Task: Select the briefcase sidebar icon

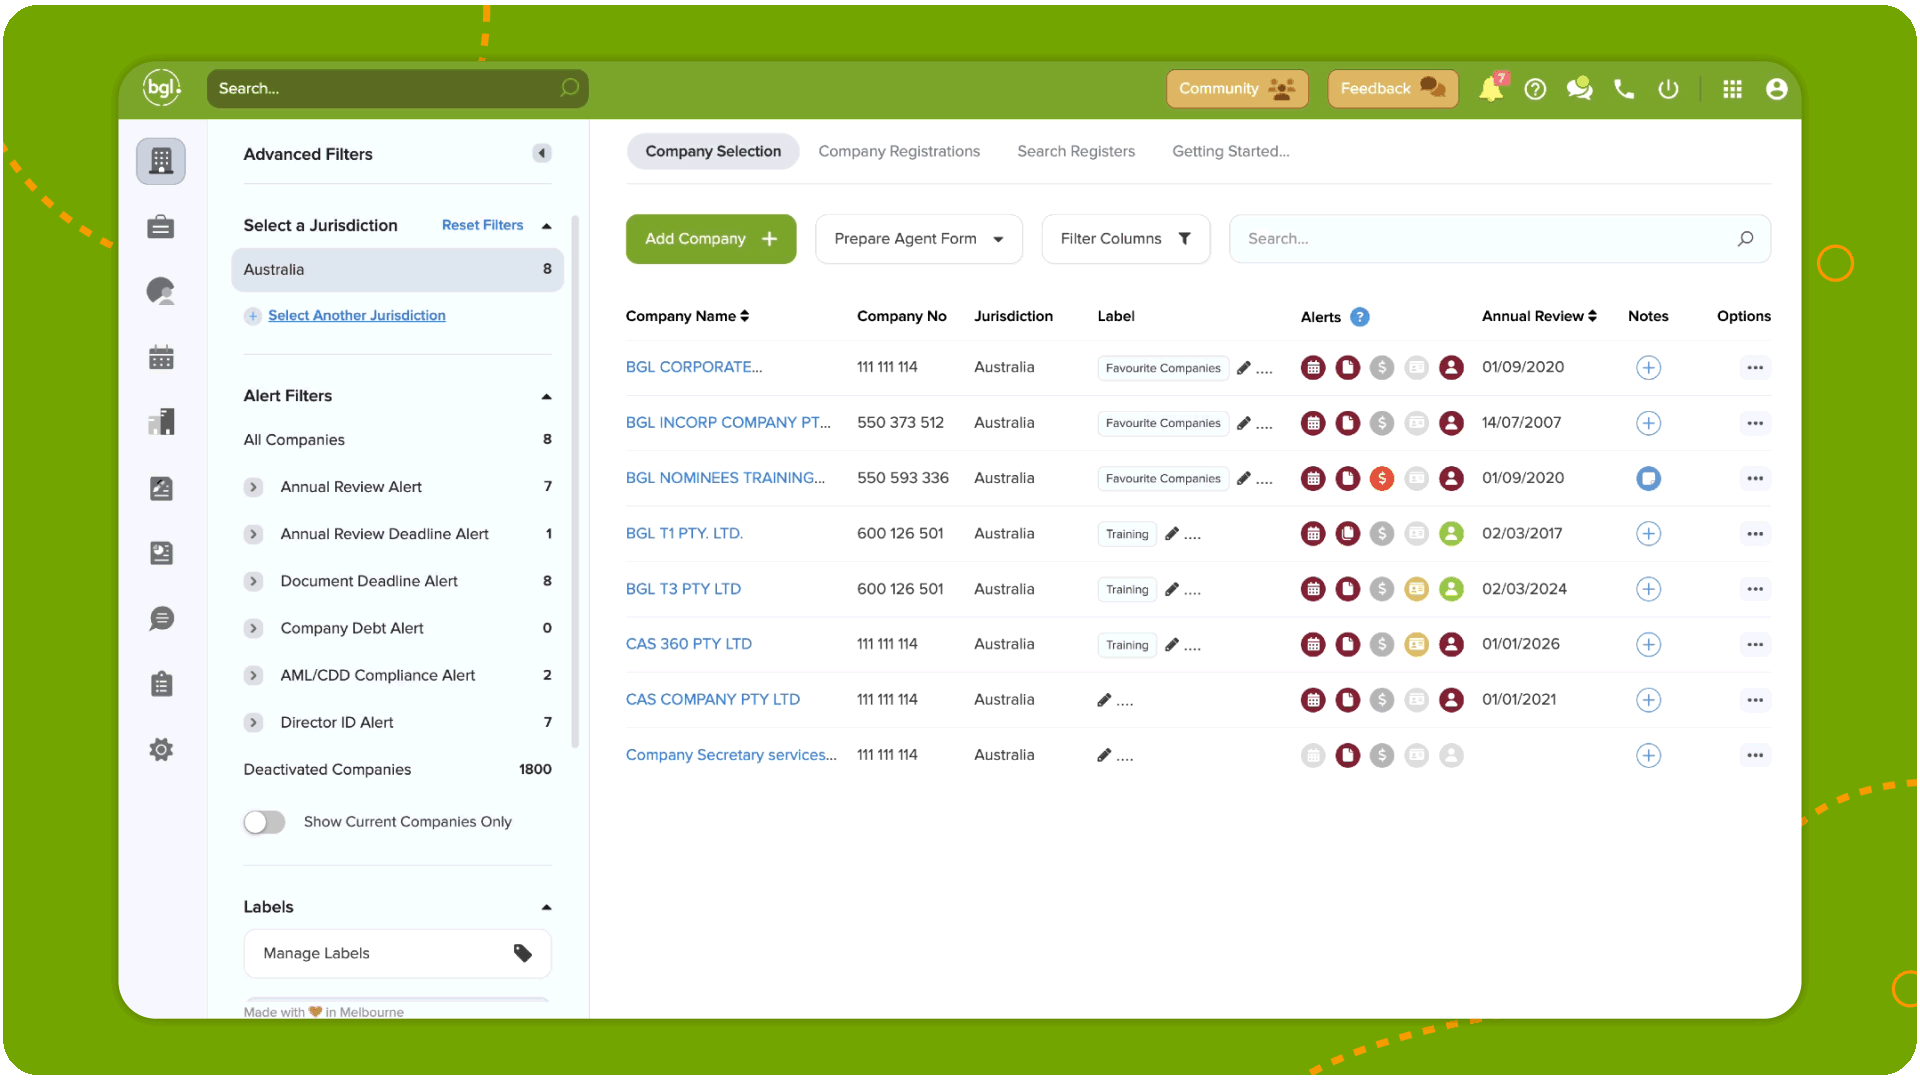Action: tap(161, 227)
